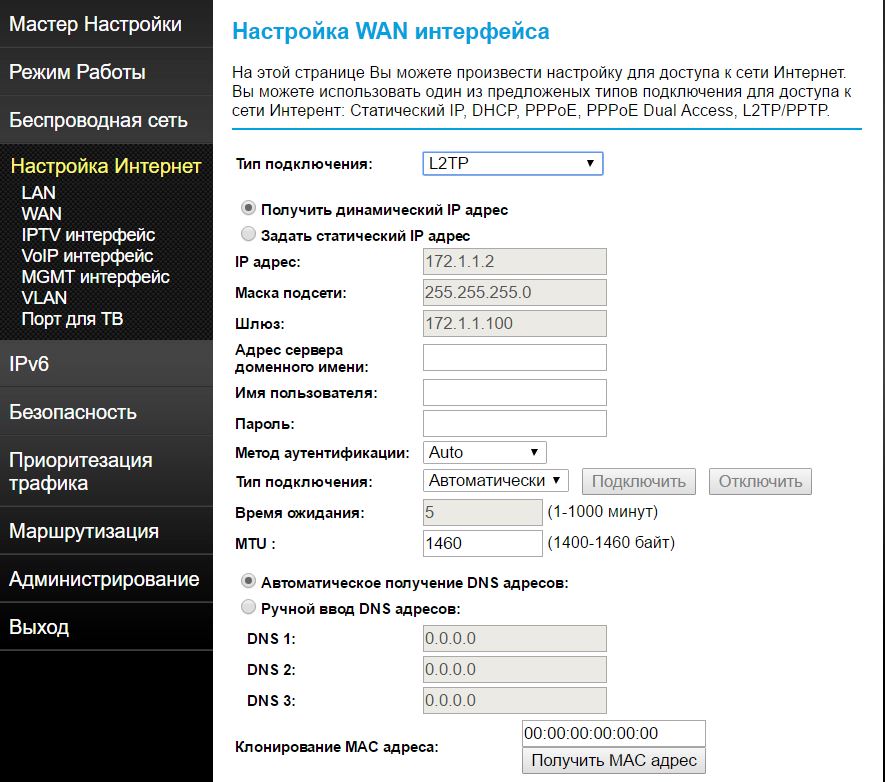Screen dimensions: 885x782
Task: Expand Метод аутентификации Auto dropdown
Action: tap(485, 452)
